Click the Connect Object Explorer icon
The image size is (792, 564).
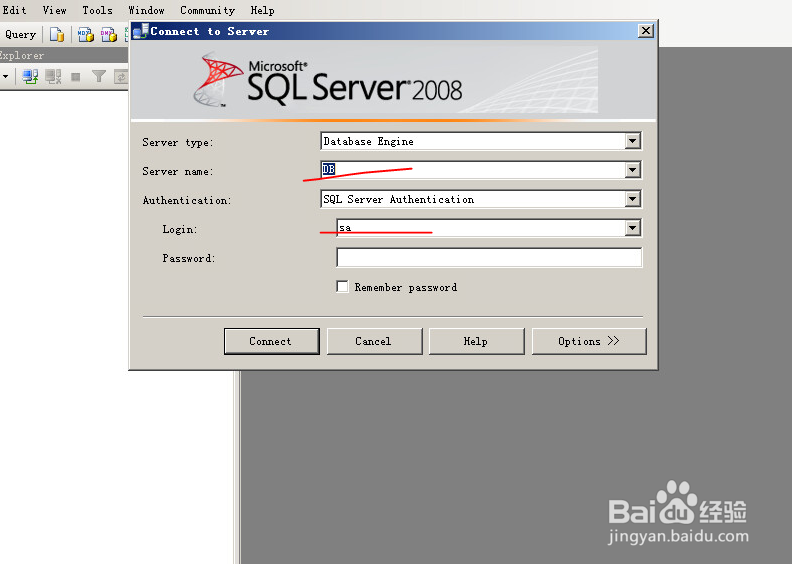click(x=30, y=77)
